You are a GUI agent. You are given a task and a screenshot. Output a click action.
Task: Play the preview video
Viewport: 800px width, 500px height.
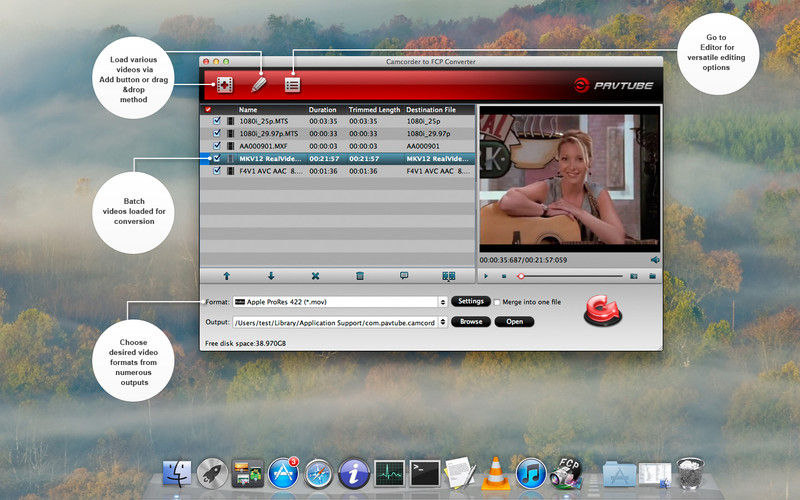486,275
